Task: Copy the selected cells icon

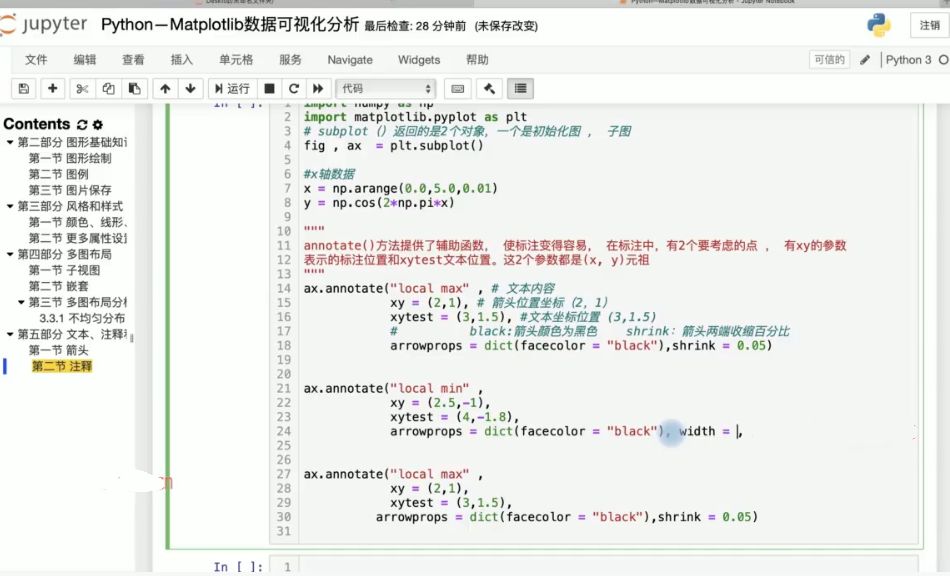Action: [x=109, y=89]
